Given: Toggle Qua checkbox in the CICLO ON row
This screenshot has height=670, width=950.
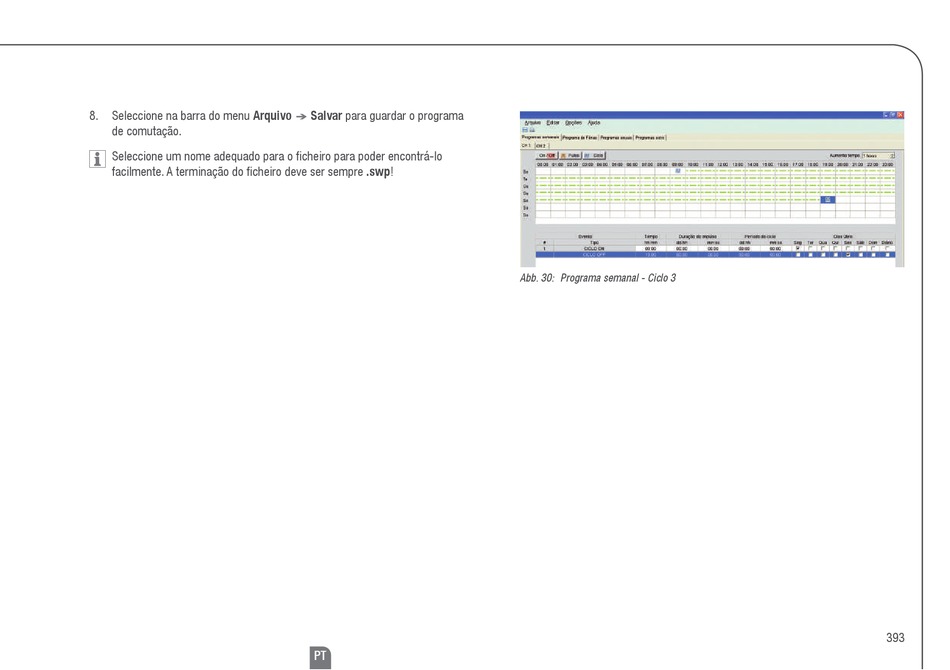Looking at the screenshot, I should (x=823, y=248).
